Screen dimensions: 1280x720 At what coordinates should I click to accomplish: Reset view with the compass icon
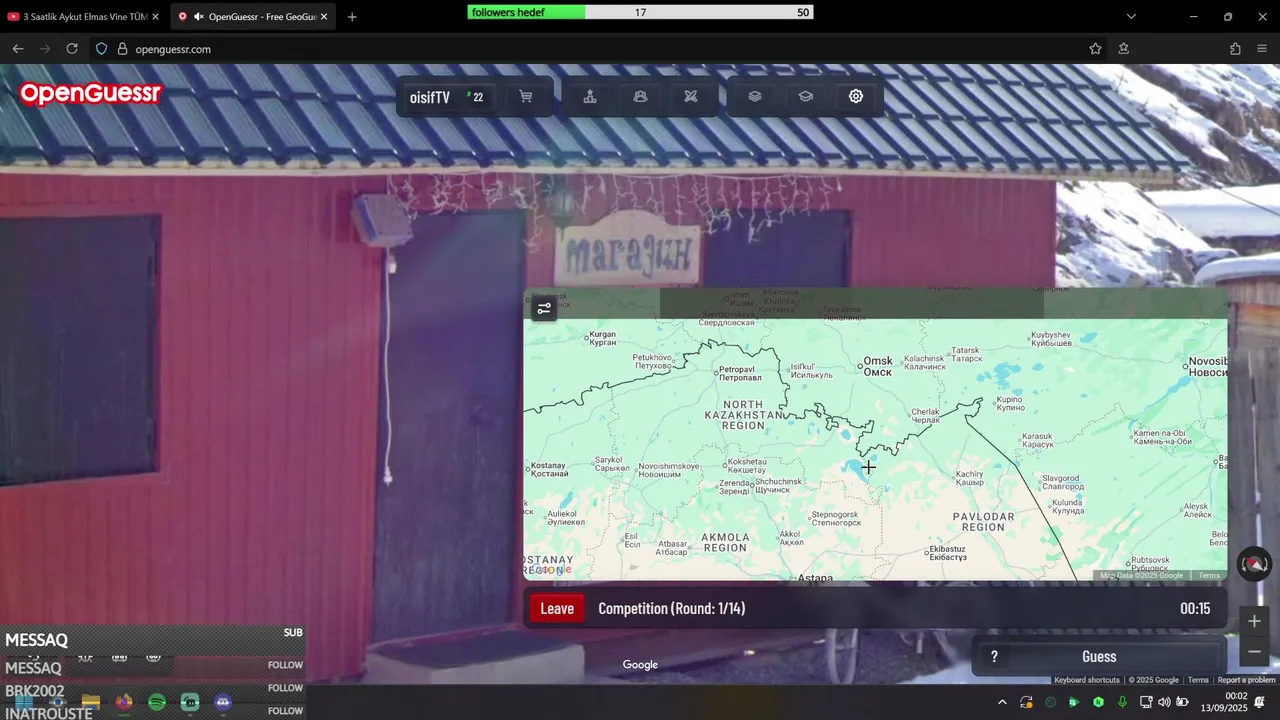click(1254, 564)
